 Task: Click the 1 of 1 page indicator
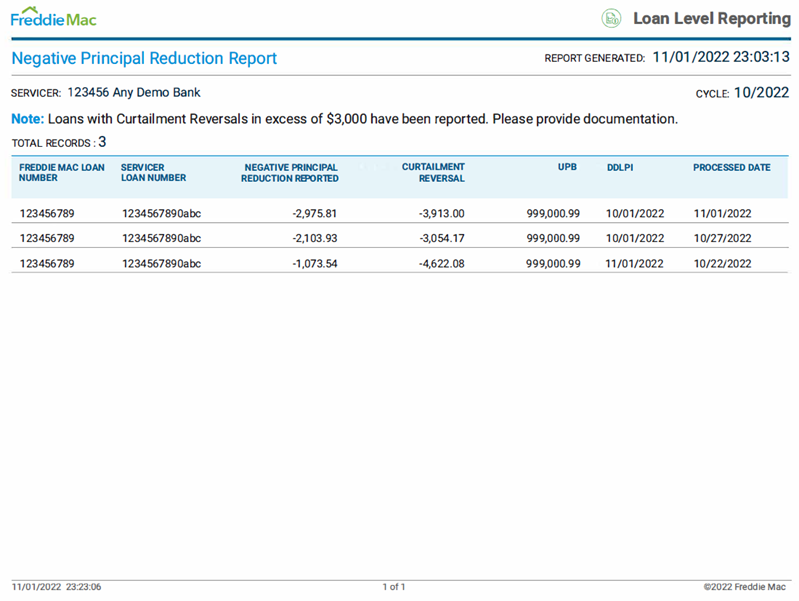tap(394, 587)
